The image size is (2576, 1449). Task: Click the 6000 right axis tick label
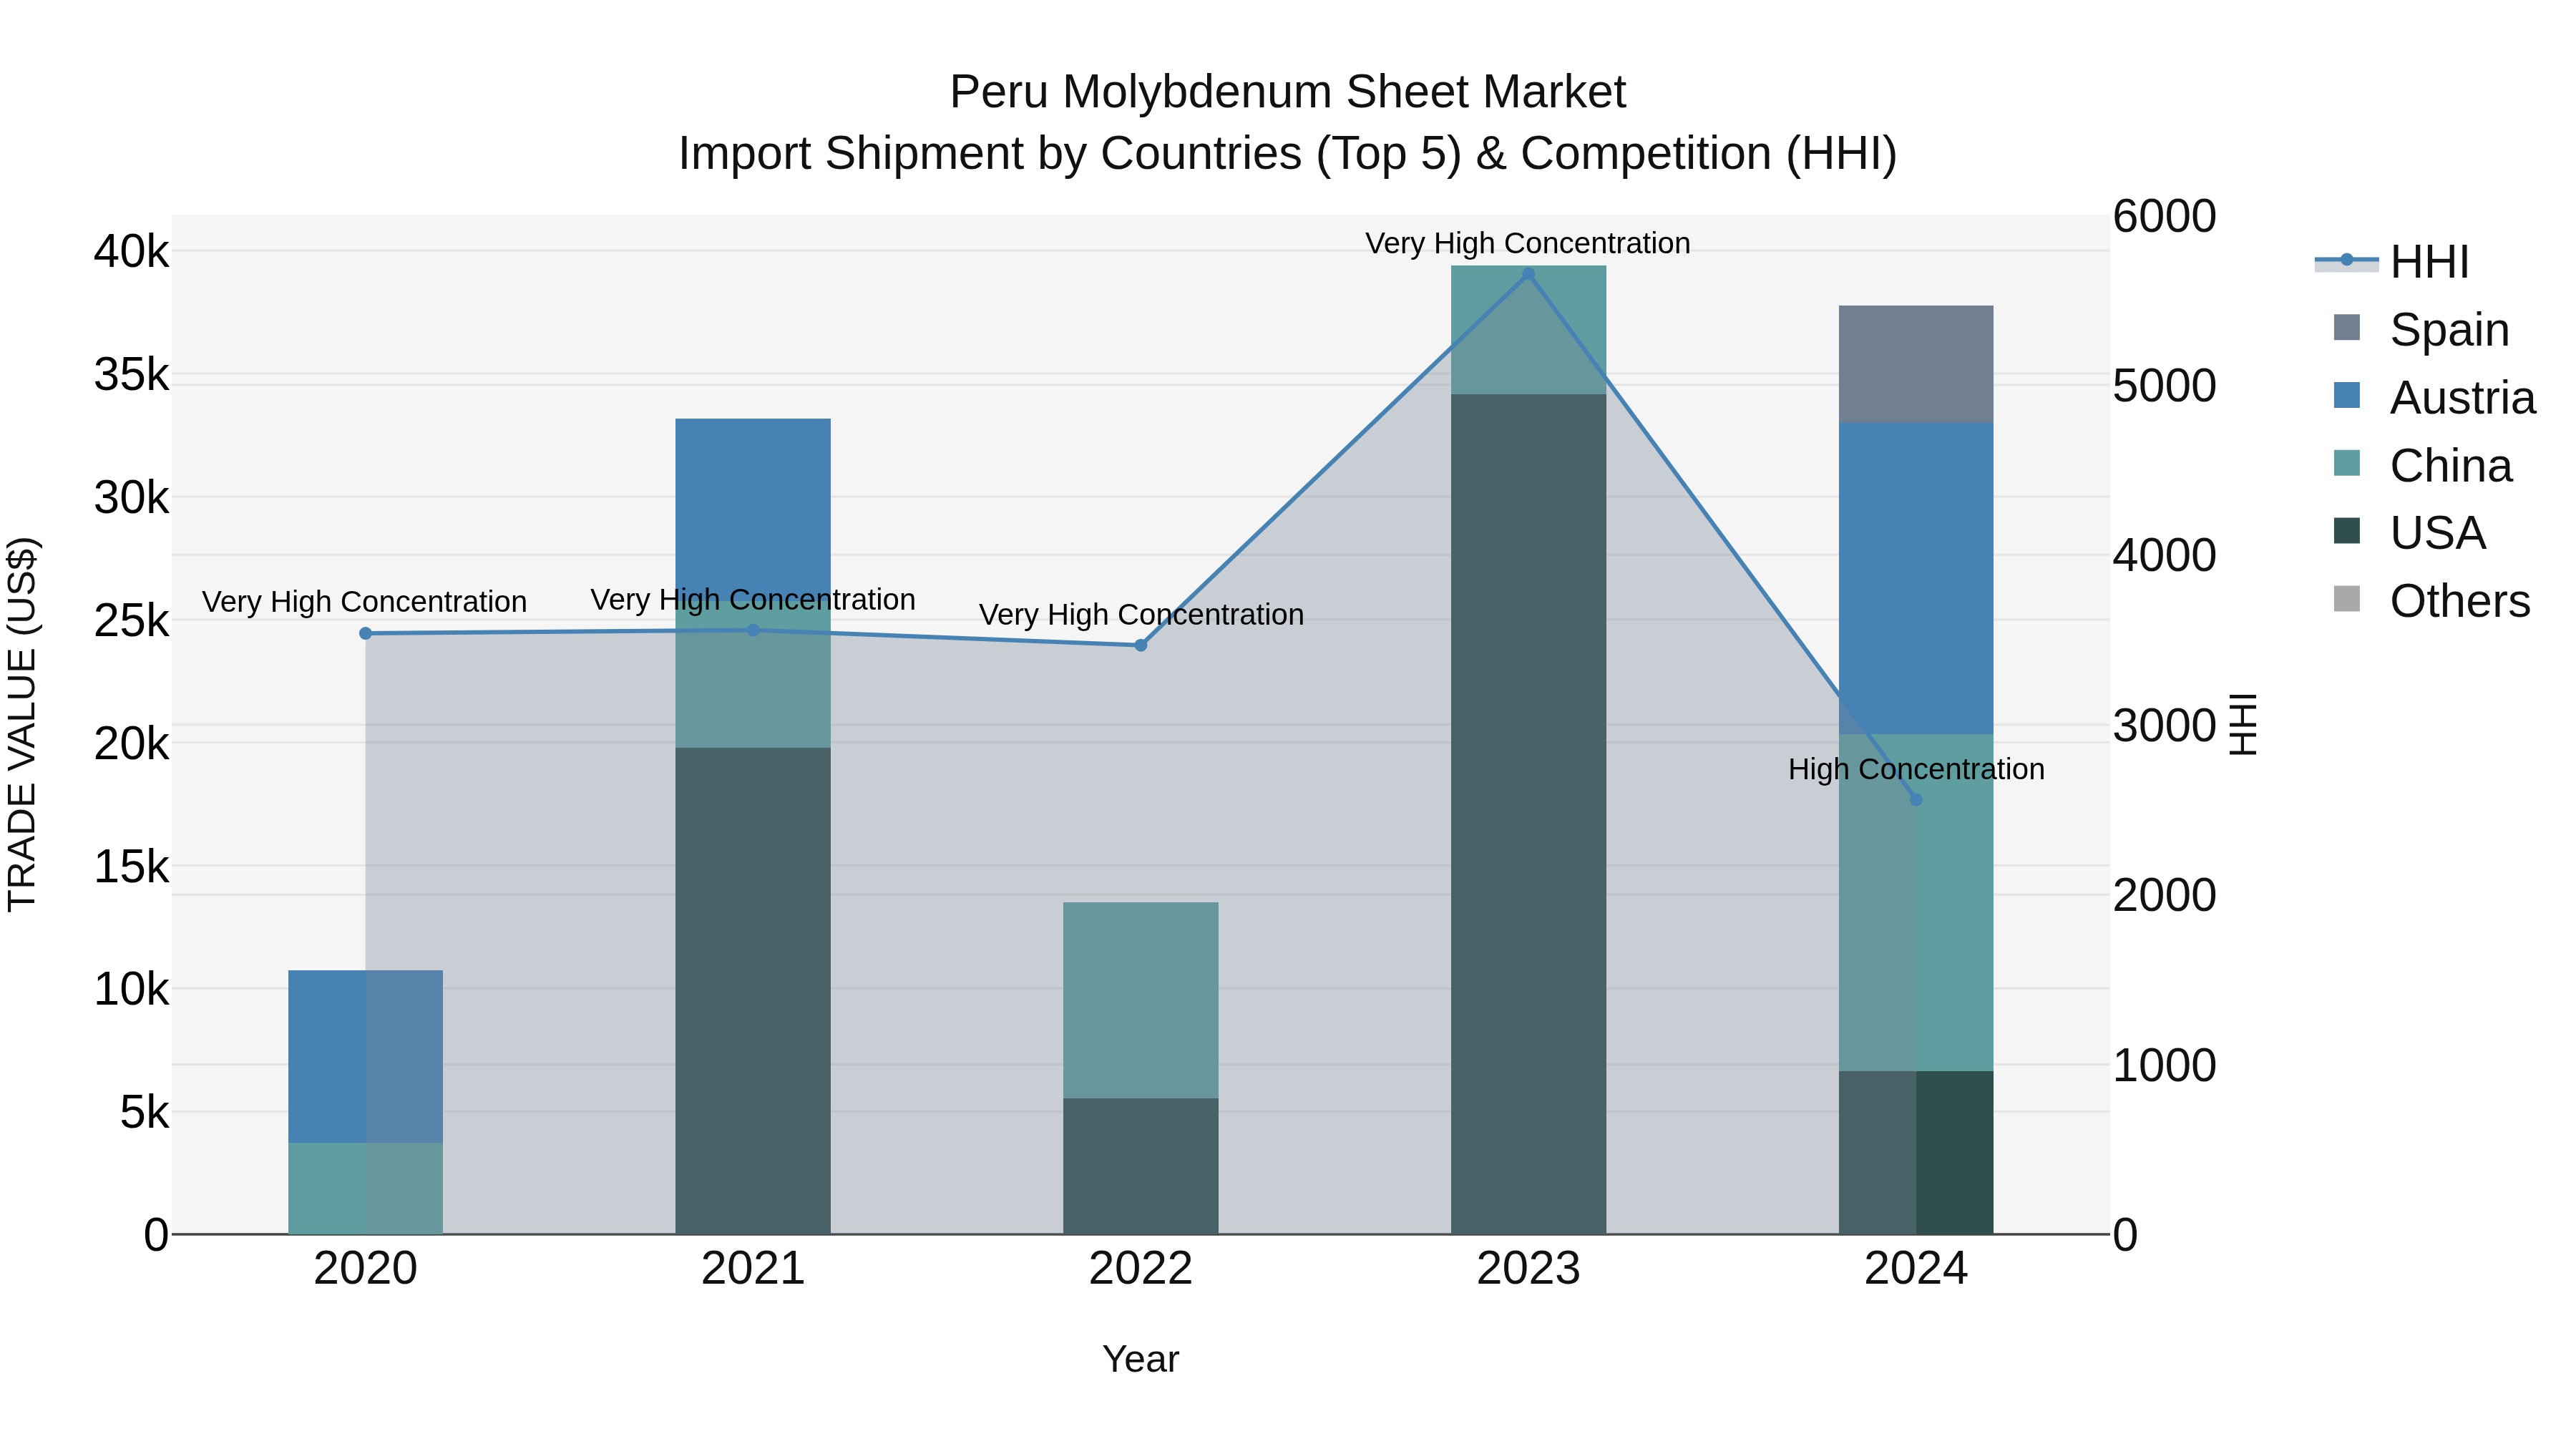[2164, 216]
